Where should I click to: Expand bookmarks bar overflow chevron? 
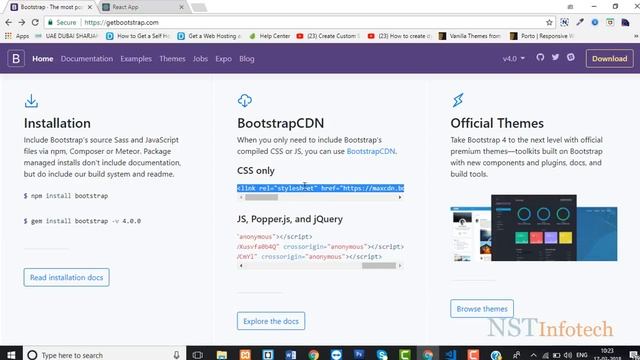pyautogui.click(x=636, y=36)
